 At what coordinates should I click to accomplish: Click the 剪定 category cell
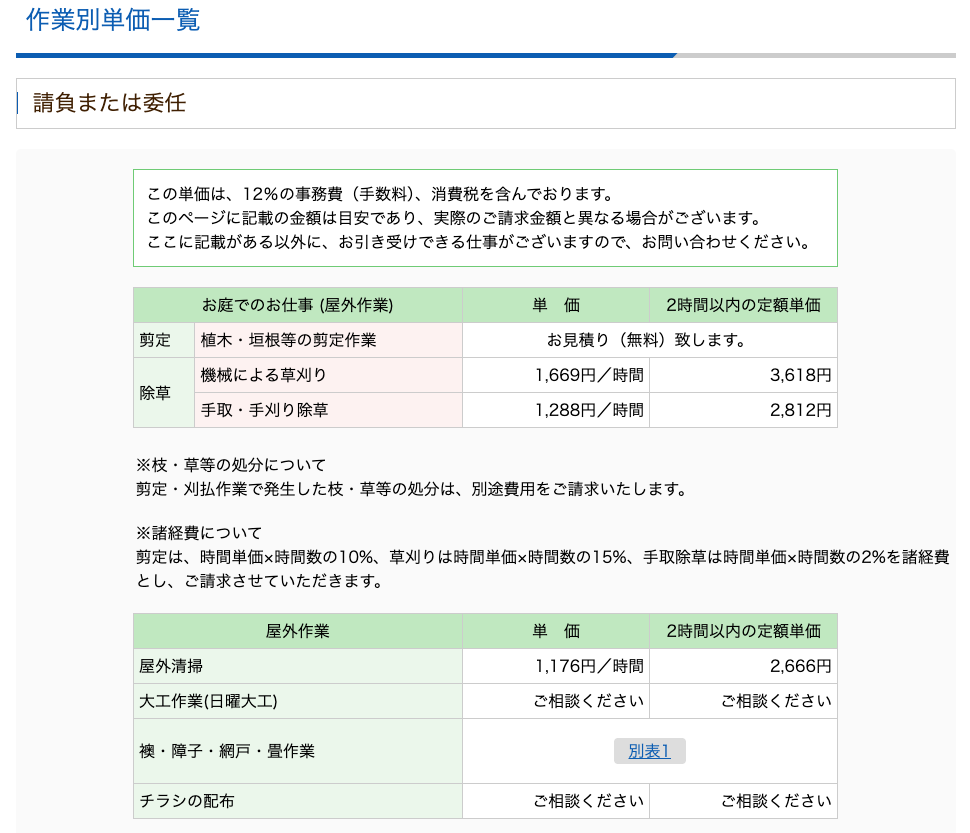(155, 340)
